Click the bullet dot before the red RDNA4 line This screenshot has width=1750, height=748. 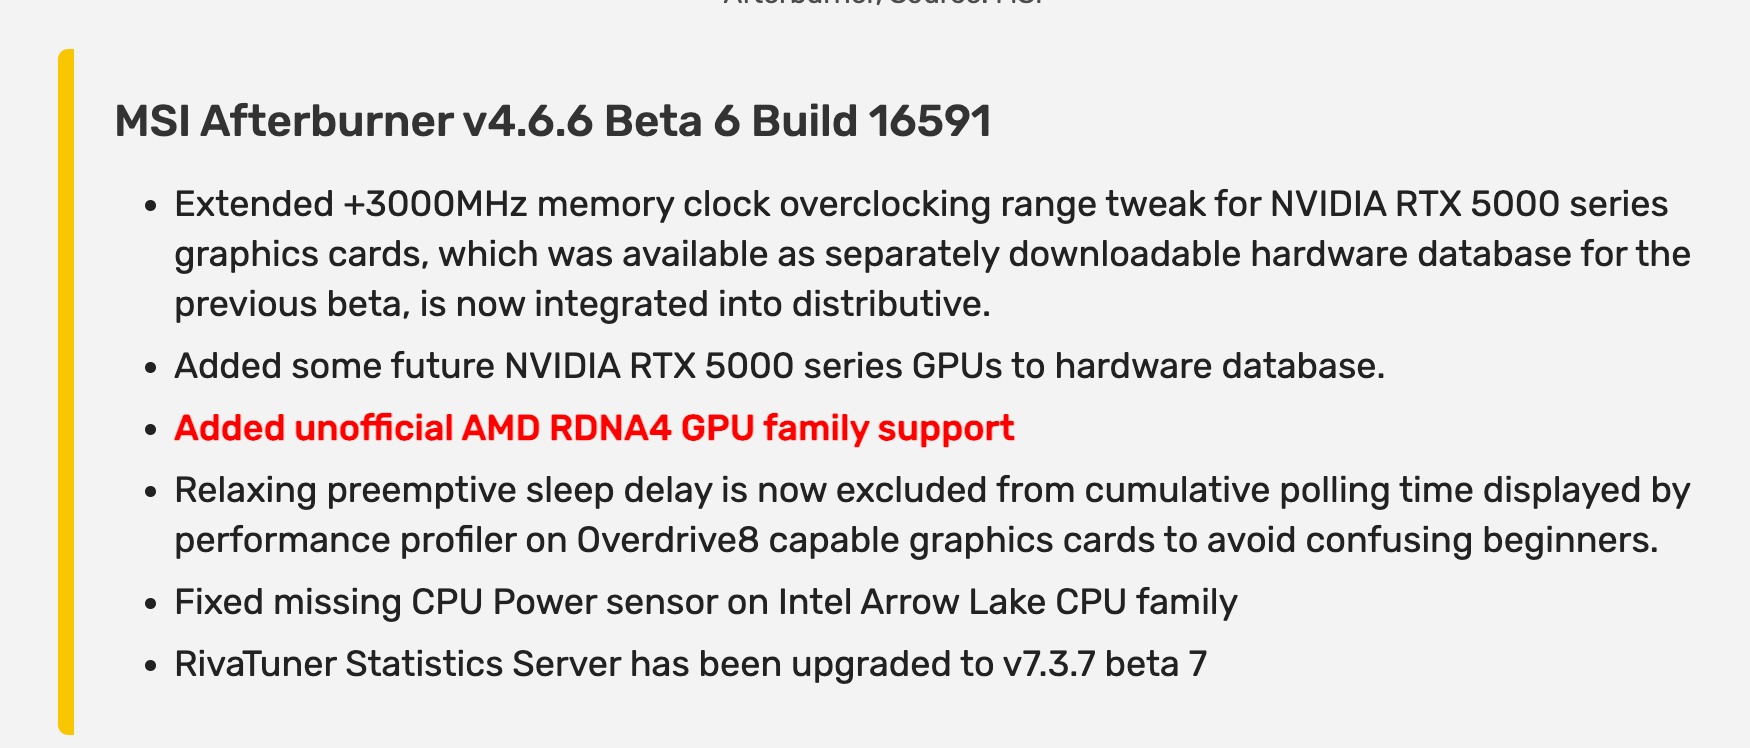(151, 431)
